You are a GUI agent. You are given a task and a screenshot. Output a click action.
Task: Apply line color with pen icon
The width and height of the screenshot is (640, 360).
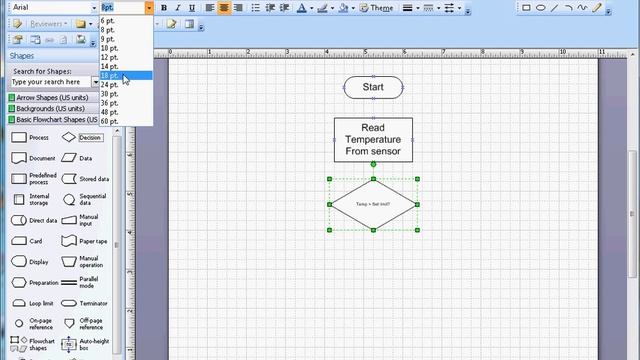[x=322, y=8]
